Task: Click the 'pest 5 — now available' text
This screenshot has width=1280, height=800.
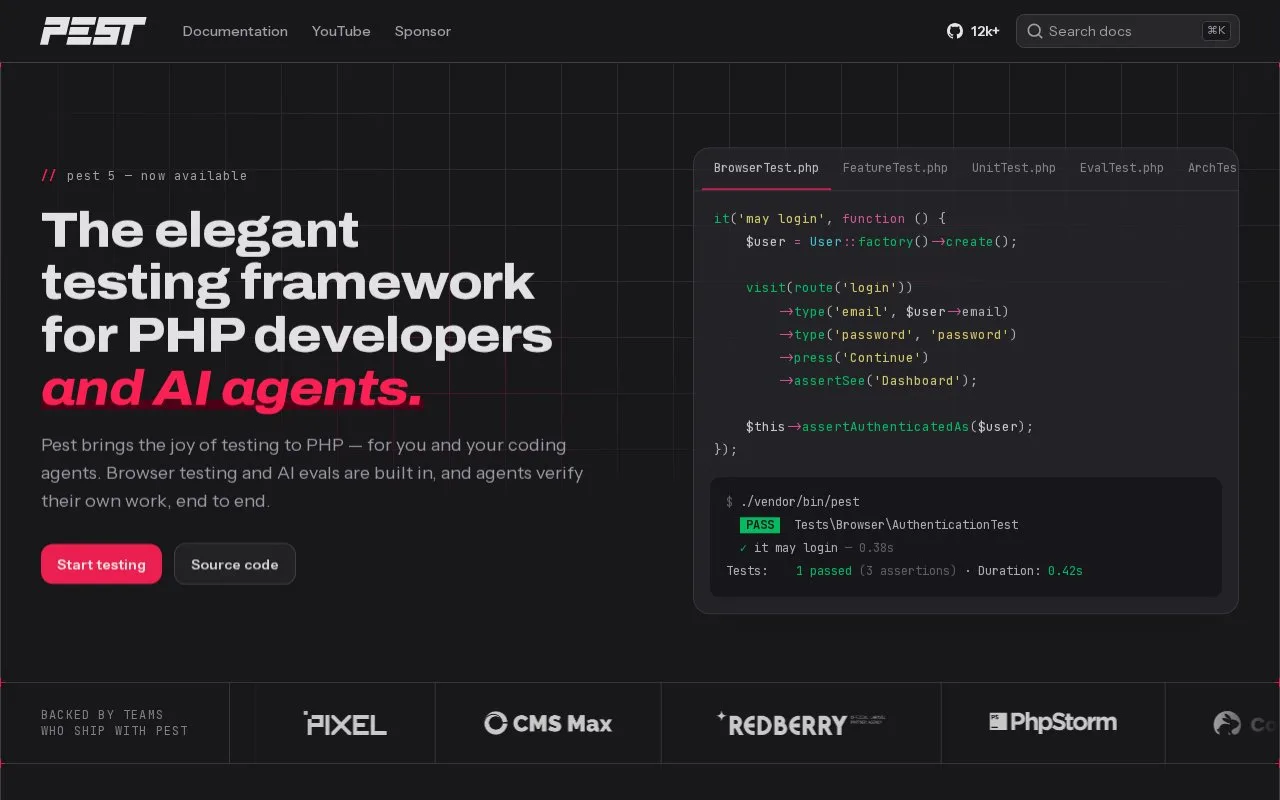Action: coord(157,176)
